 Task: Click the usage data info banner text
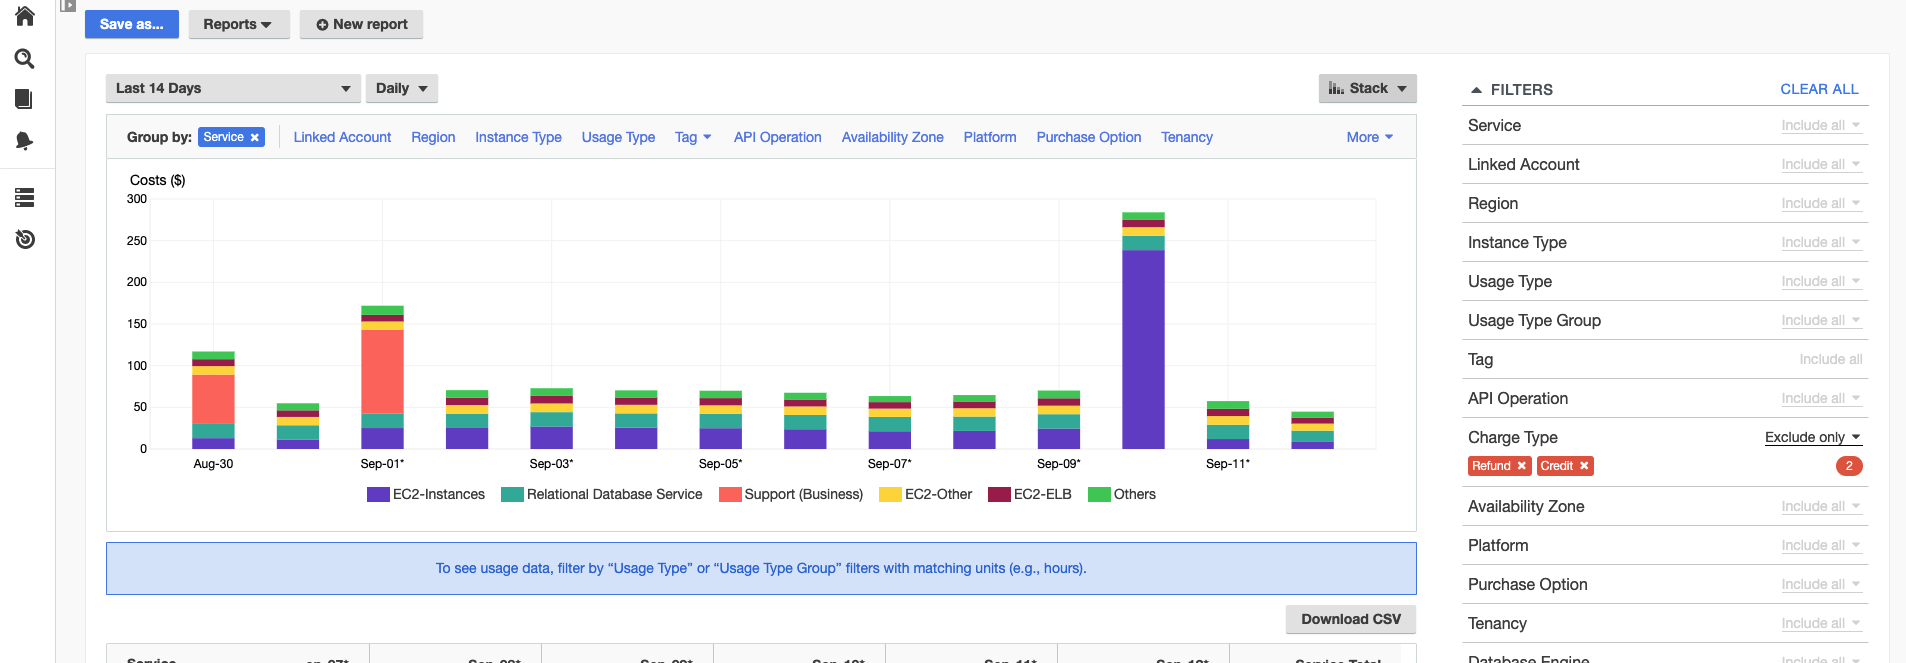[x=761, y=568]
